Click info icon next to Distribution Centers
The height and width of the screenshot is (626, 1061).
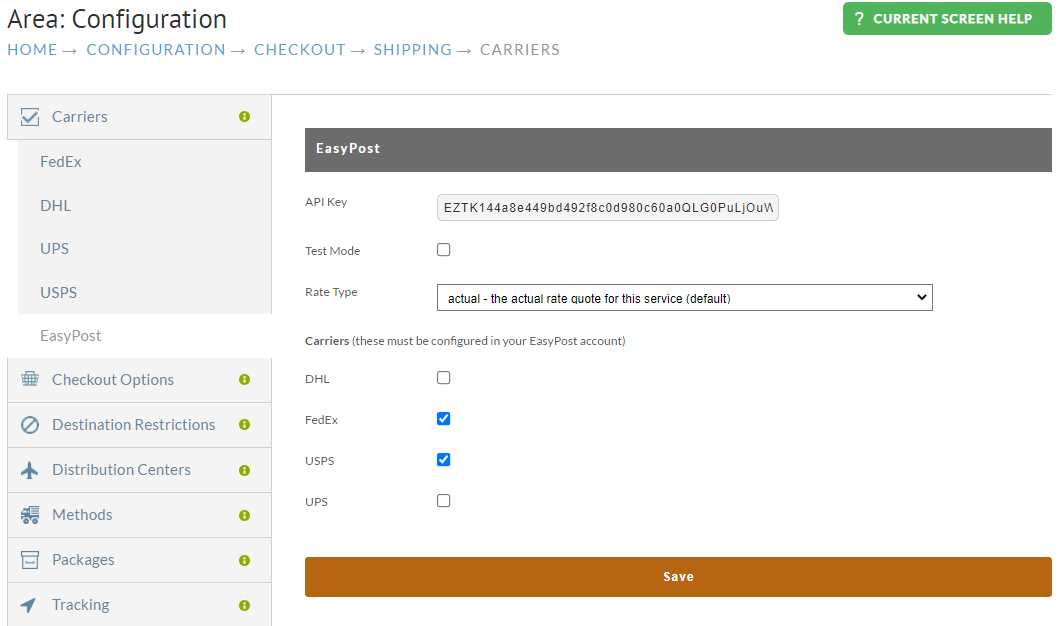pos(244,470)
